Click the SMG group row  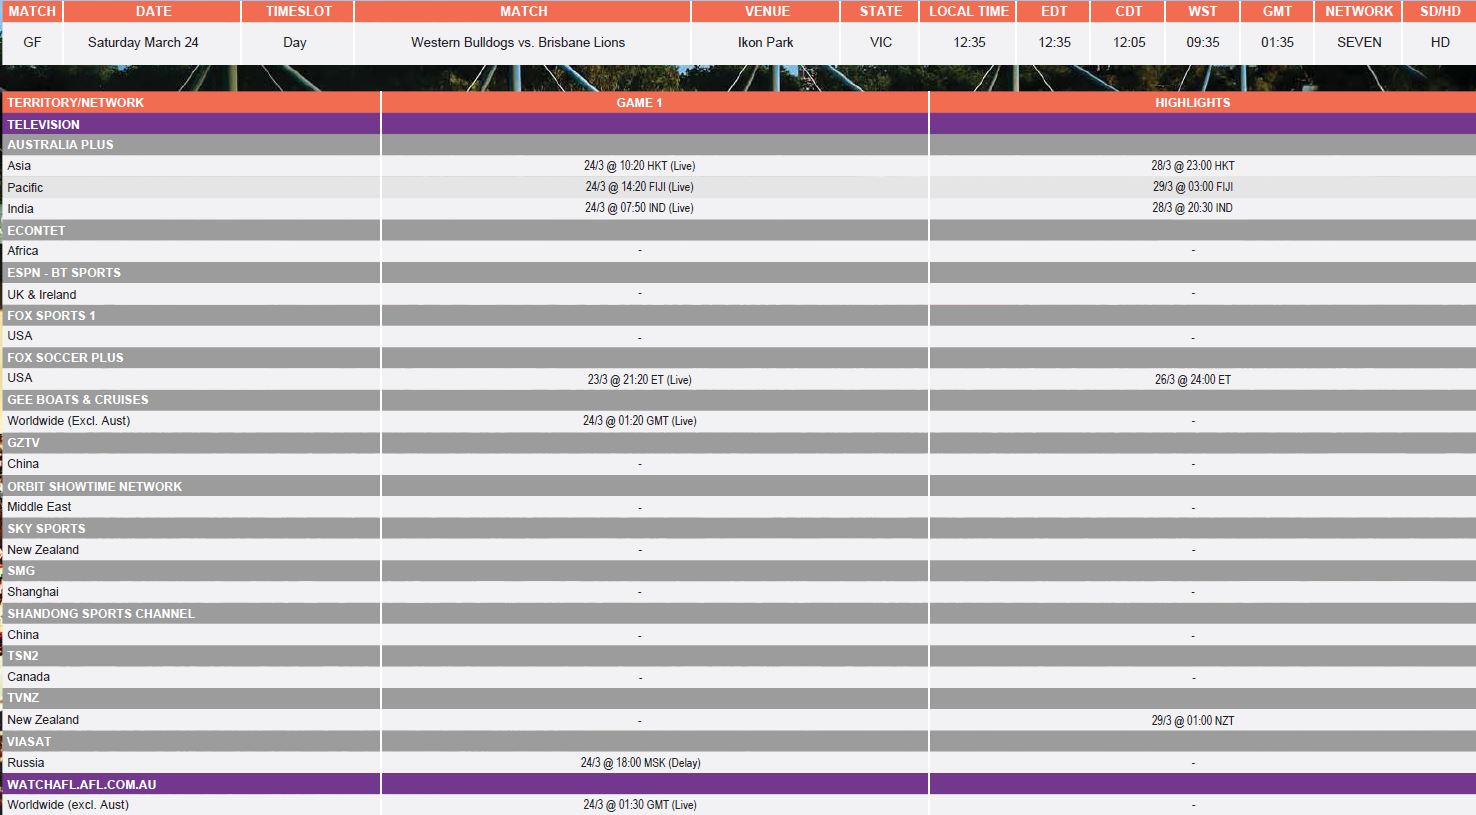[738, 570]
